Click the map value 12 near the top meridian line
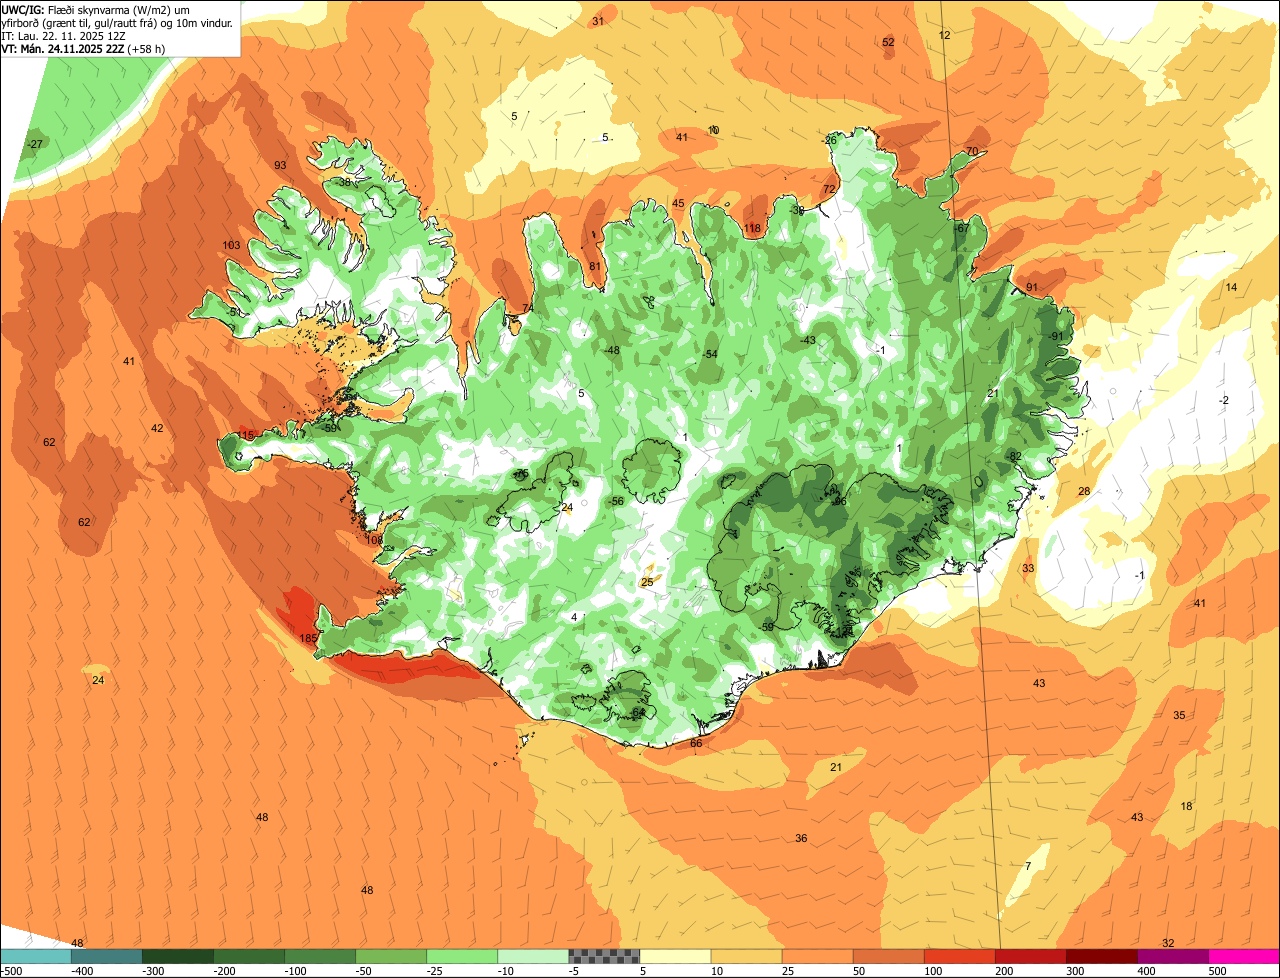The height and width of the screenshot is (978, 1280). pyautogui.click(x=945, y=35)
